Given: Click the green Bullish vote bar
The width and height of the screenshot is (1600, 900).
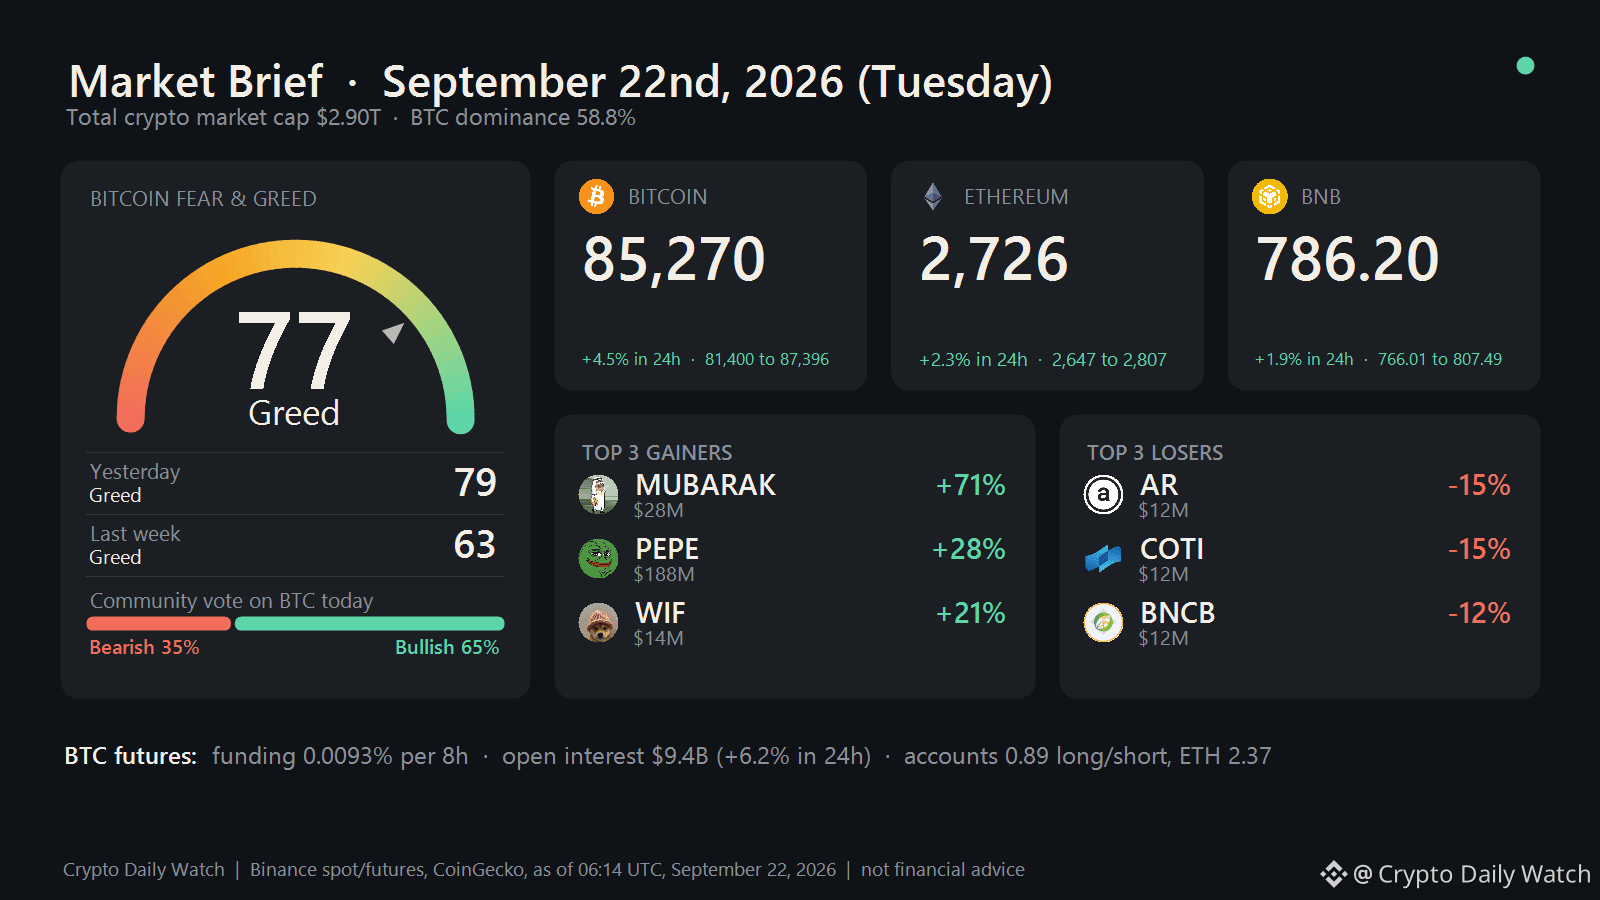Looking at the screenshot, I should coord(370,624).
